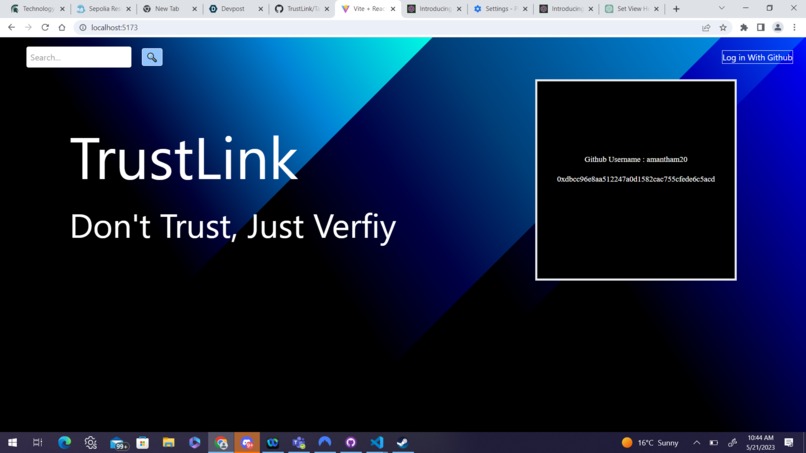View site information icon in address bar
Image resolution: width=806 pixels, height=453 pixels.
pos(82,27)
